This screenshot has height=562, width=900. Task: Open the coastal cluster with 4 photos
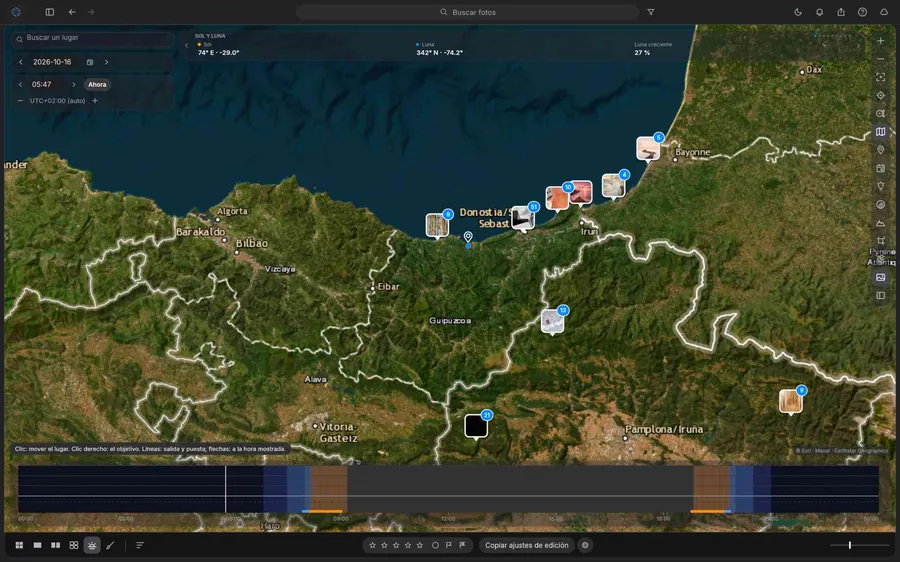tap(614, 186)
